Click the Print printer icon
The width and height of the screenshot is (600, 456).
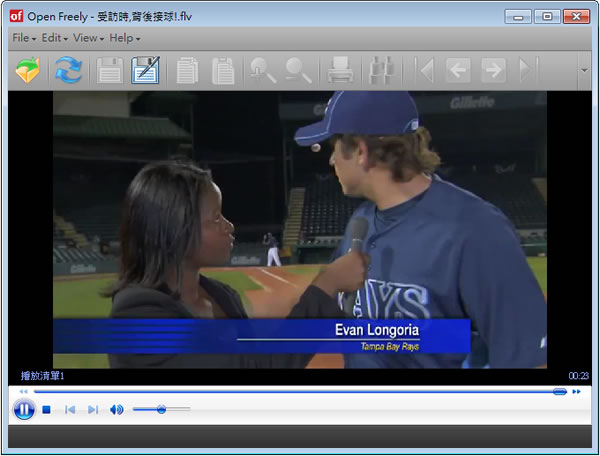coord(340,70)
